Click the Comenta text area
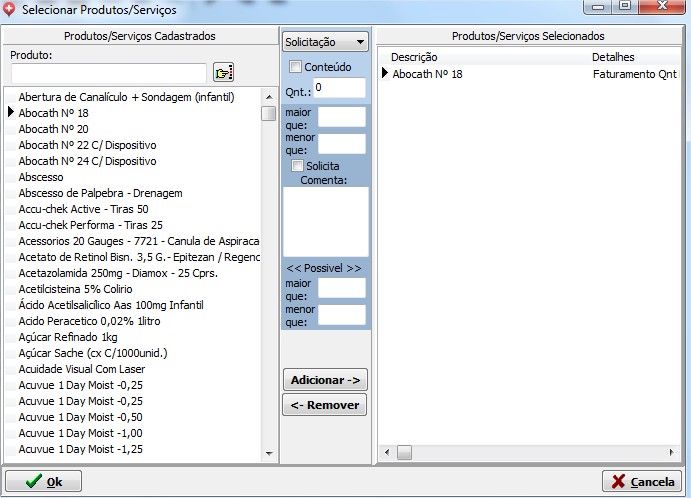Image resolution: width=691 pixels, height=498 pixels. 325,221
